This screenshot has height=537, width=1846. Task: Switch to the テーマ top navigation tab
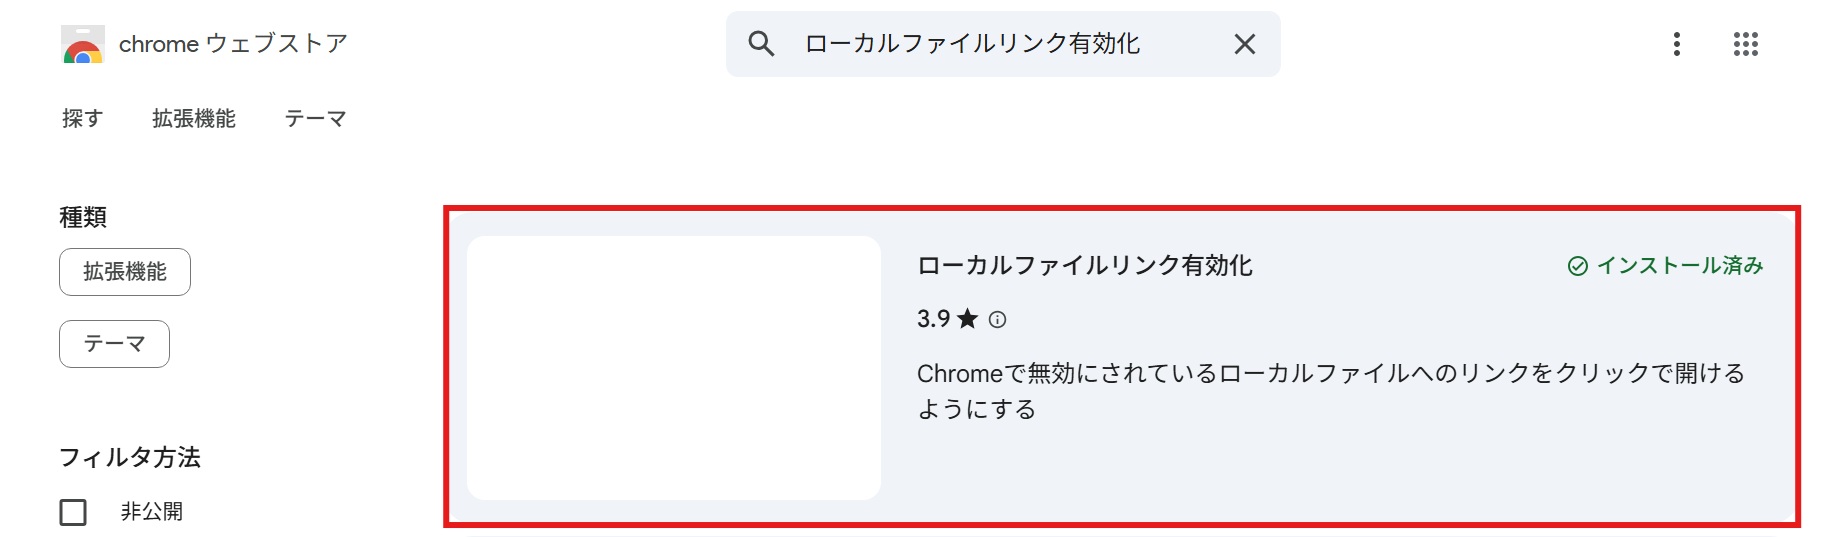click(315, 119)
